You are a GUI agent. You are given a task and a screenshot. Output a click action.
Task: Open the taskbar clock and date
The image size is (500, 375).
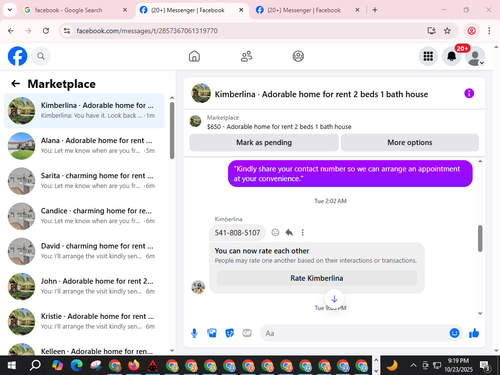pos(458,365)
